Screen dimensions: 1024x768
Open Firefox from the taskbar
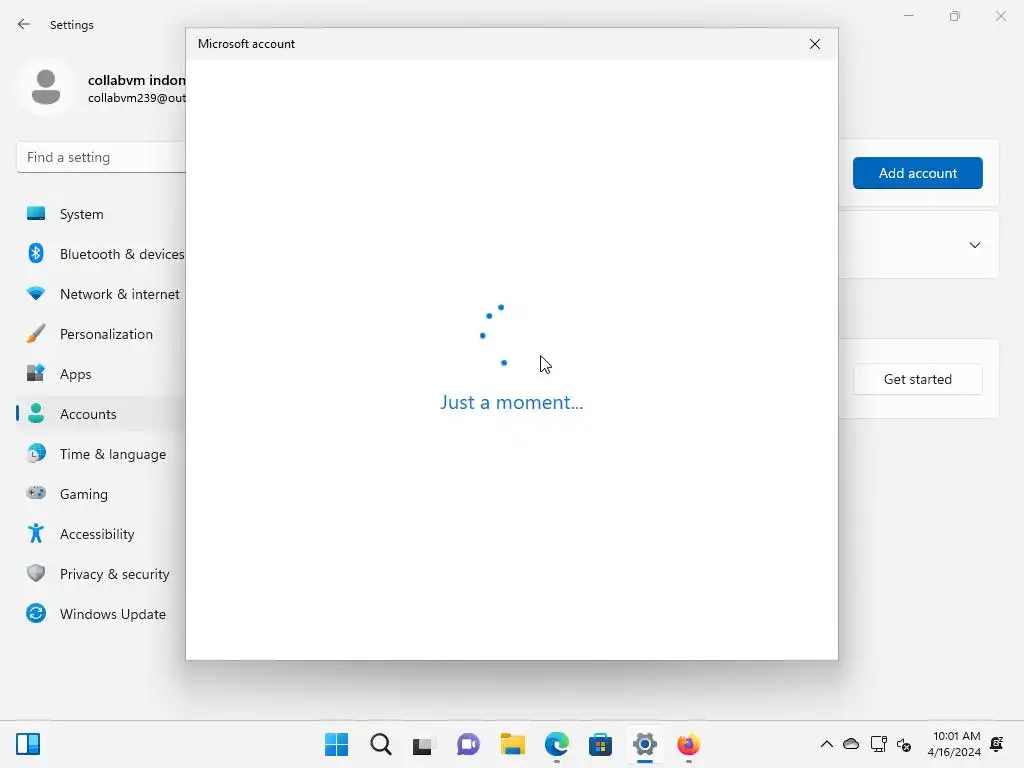coord(688,744)
